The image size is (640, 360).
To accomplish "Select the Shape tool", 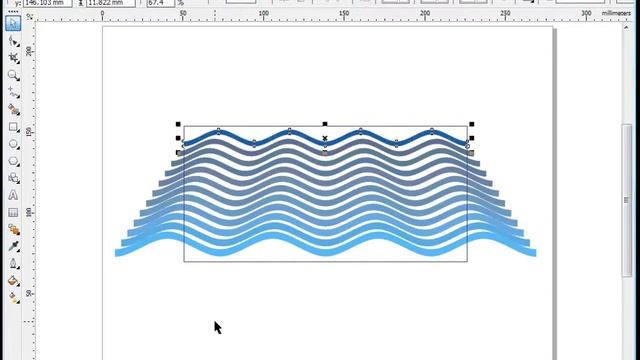I will click(13, 41).
